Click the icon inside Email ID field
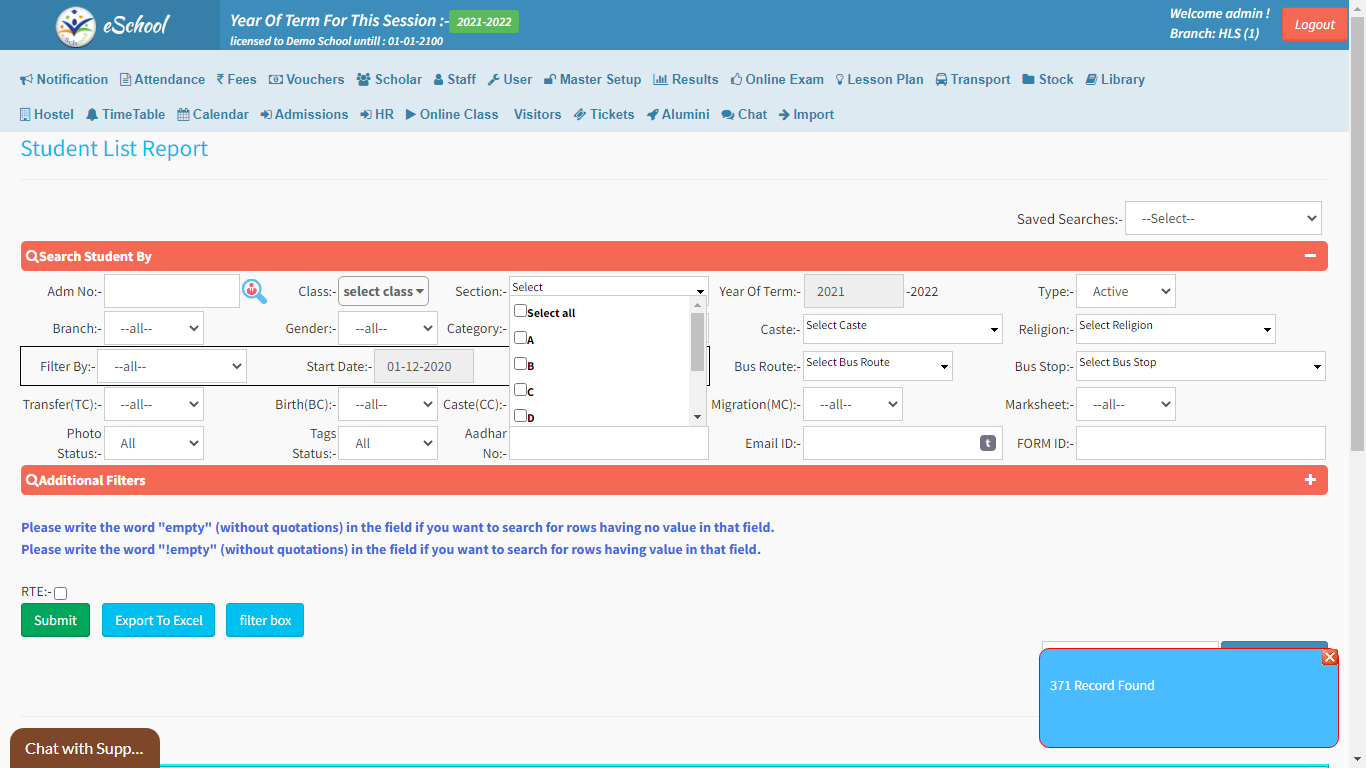The image size is (1366, 768). pos(987,443)
